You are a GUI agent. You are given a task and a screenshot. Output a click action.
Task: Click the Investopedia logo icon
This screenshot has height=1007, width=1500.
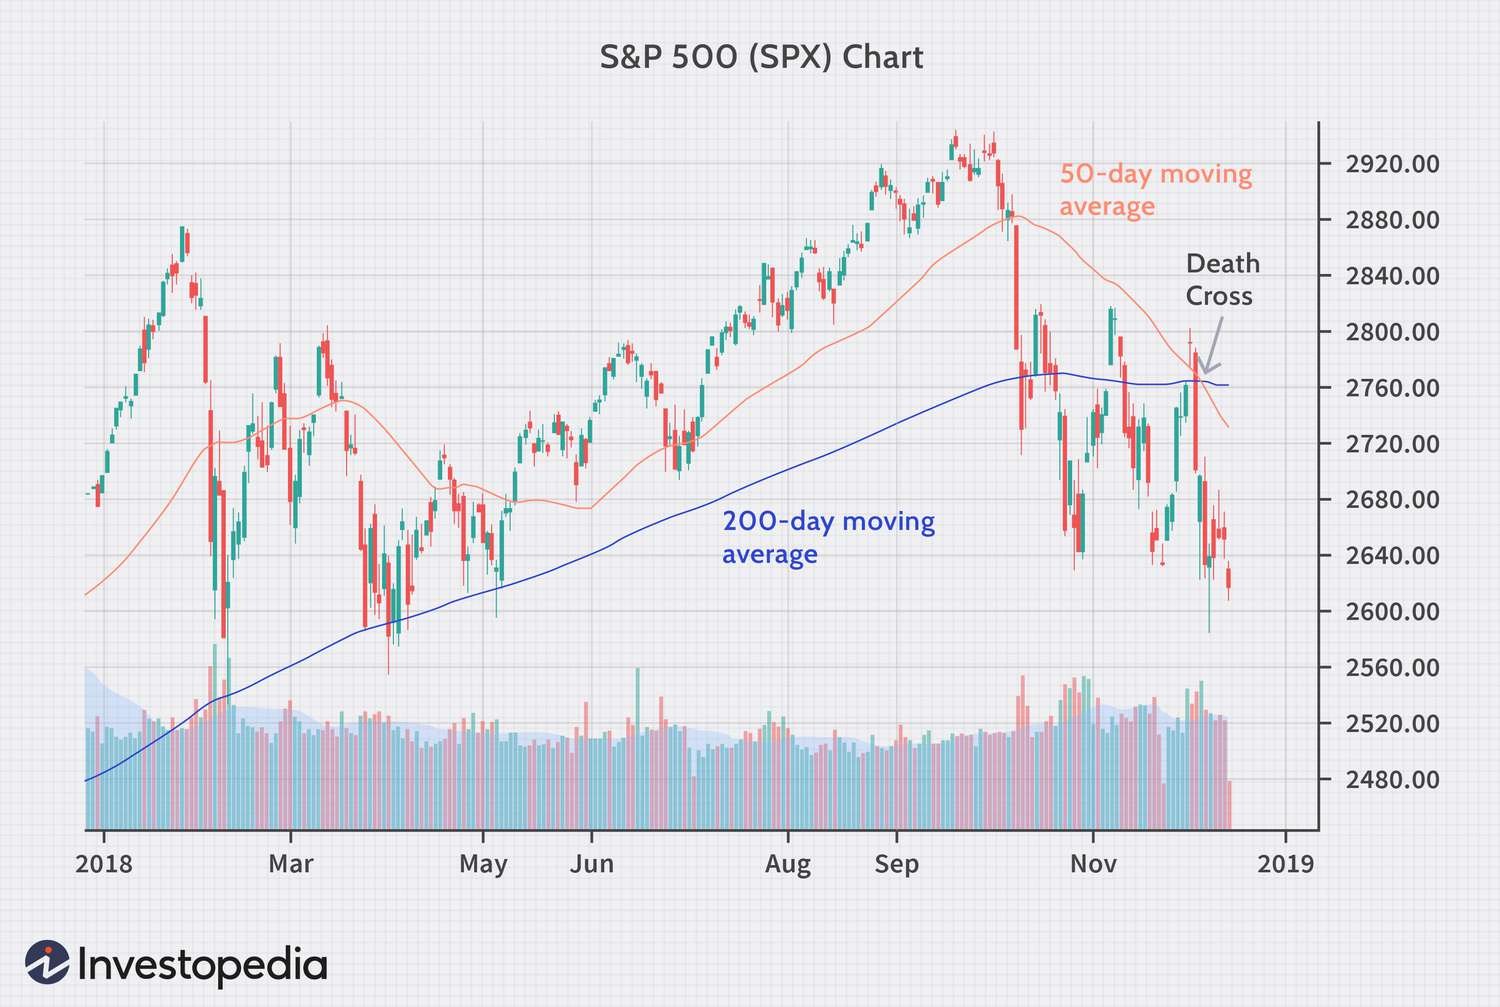[x=47, y=963]
